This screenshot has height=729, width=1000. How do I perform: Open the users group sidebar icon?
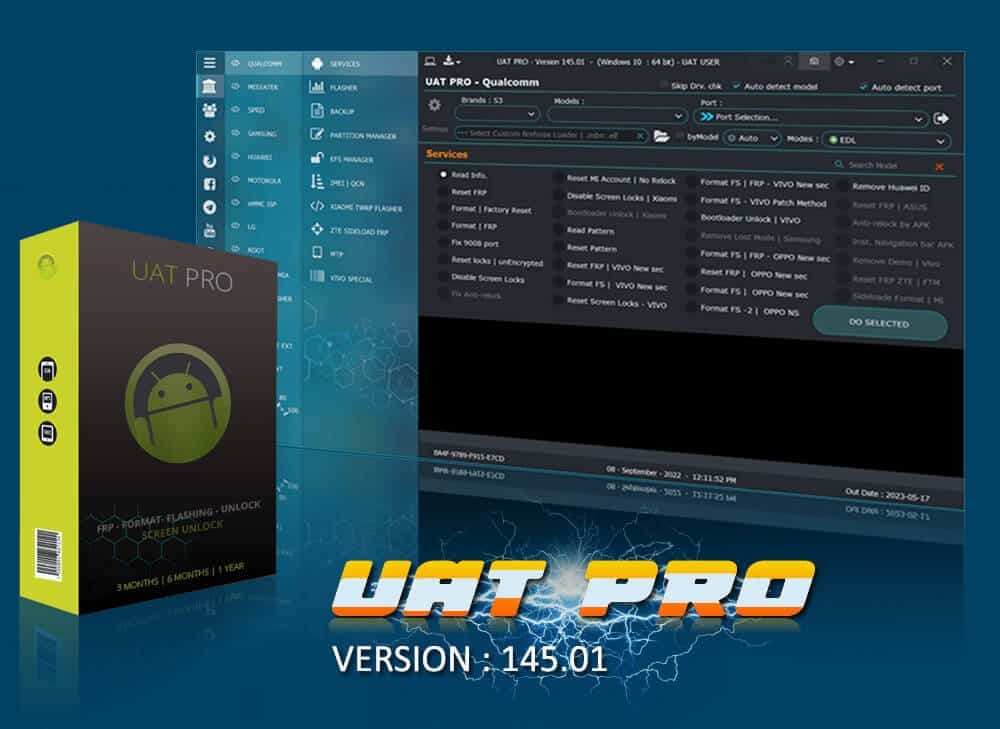209,110
